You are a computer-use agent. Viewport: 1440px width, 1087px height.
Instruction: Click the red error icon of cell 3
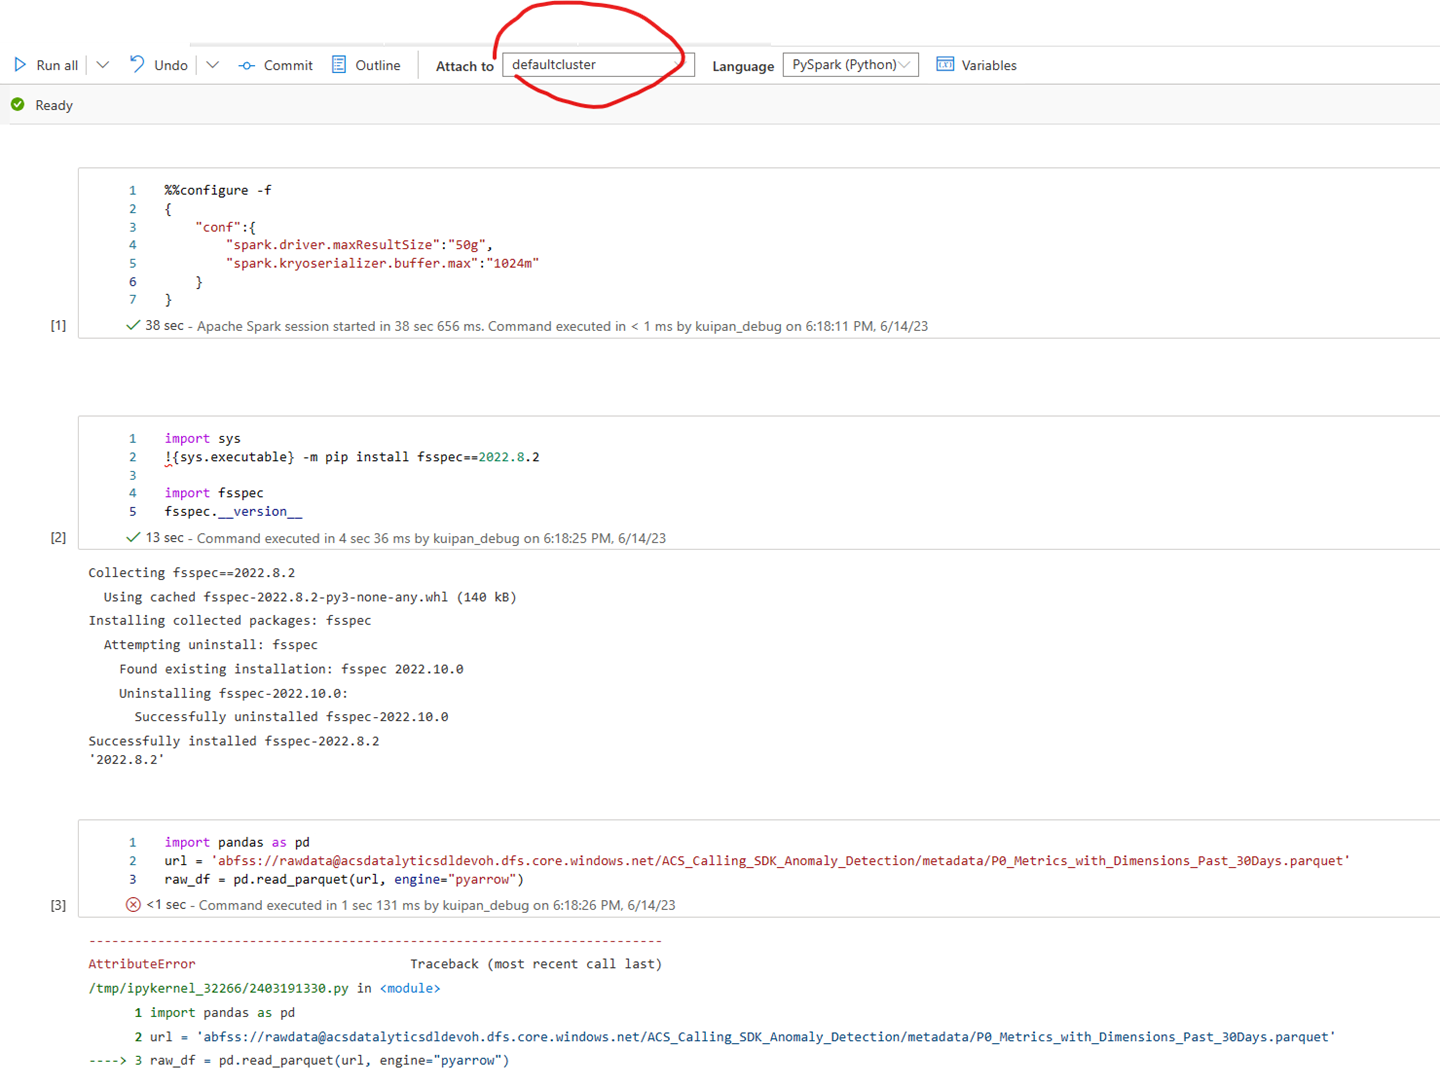(133, 904)
